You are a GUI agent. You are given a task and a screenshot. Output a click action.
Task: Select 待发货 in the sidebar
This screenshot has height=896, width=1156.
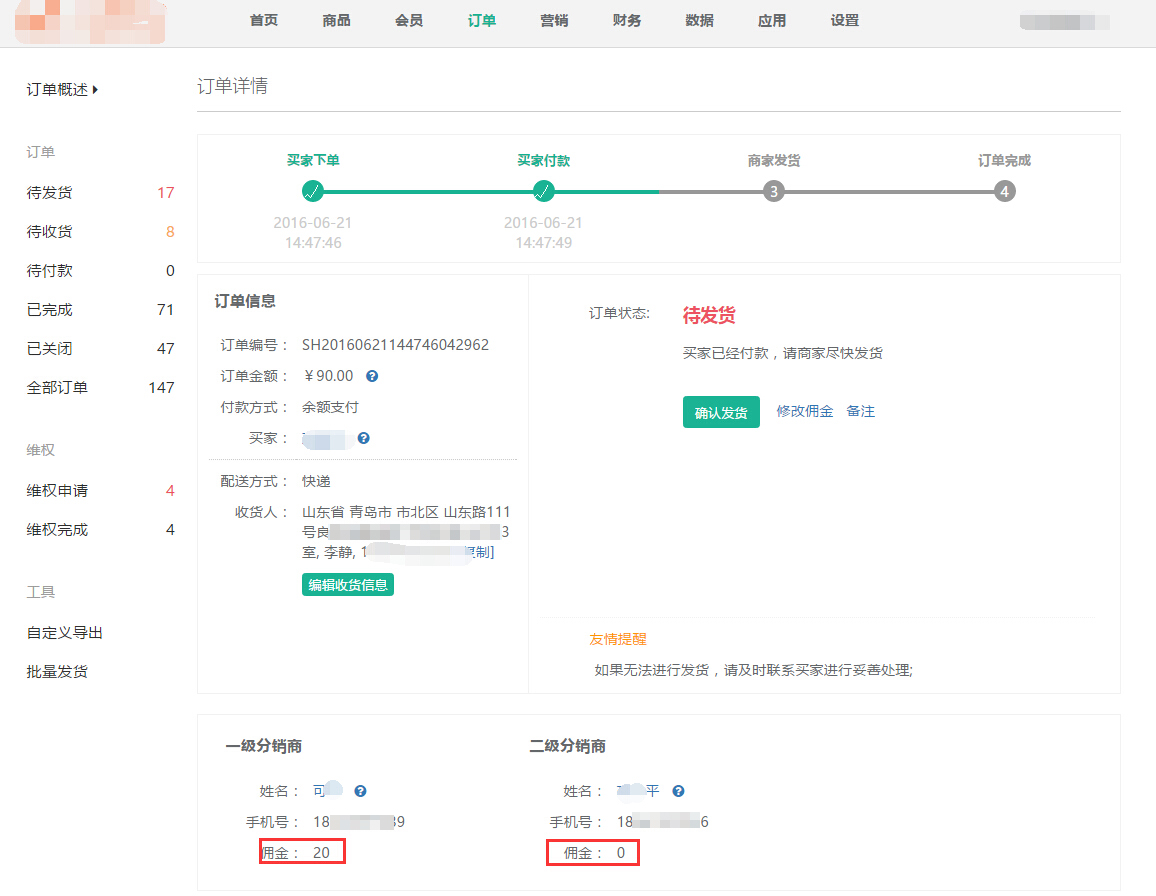point(50,193)
